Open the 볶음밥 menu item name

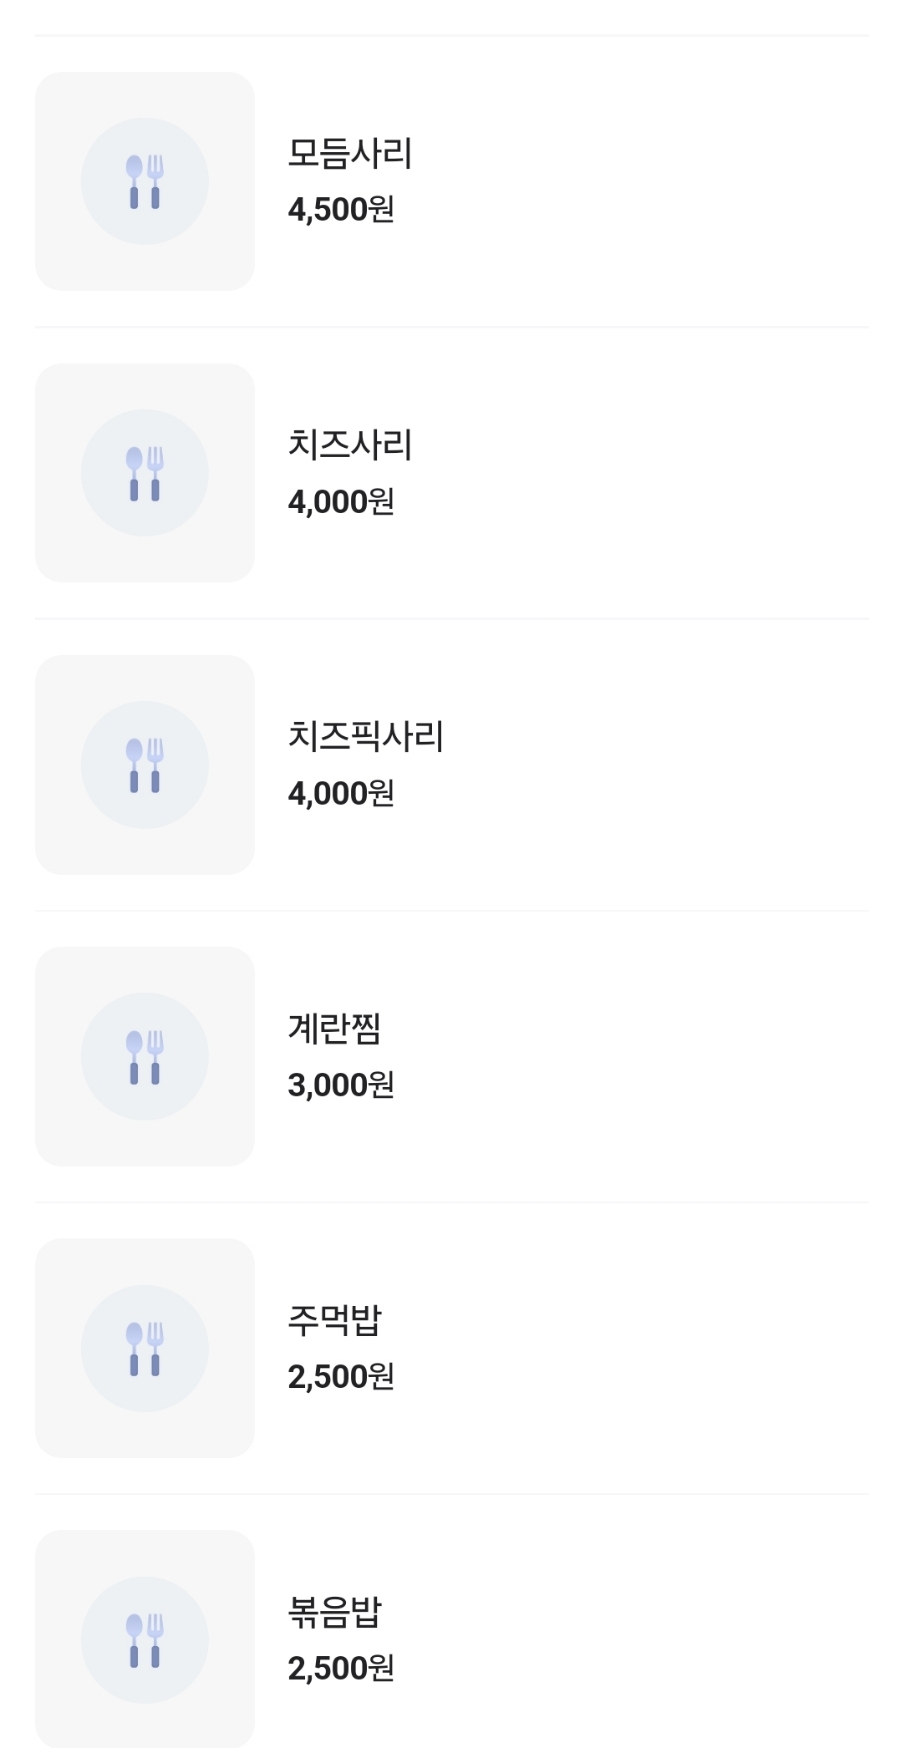pyautogui.click(x=334, y=1612)
